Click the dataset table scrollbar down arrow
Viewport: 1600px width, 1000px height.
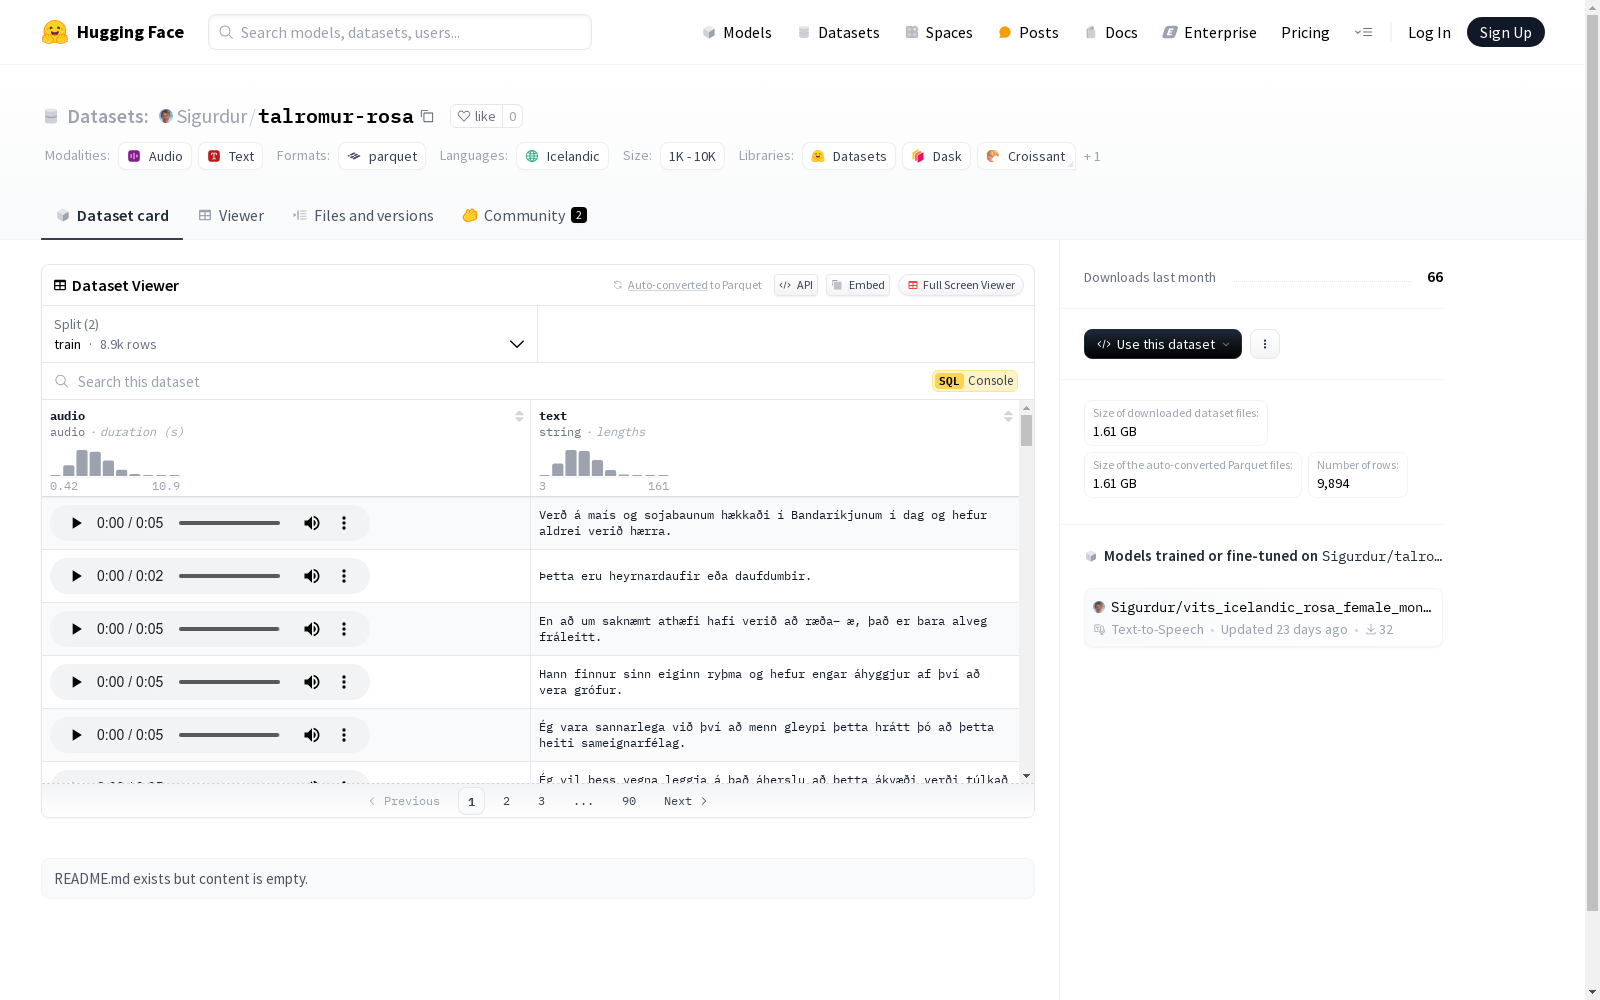pos(1026,776)
